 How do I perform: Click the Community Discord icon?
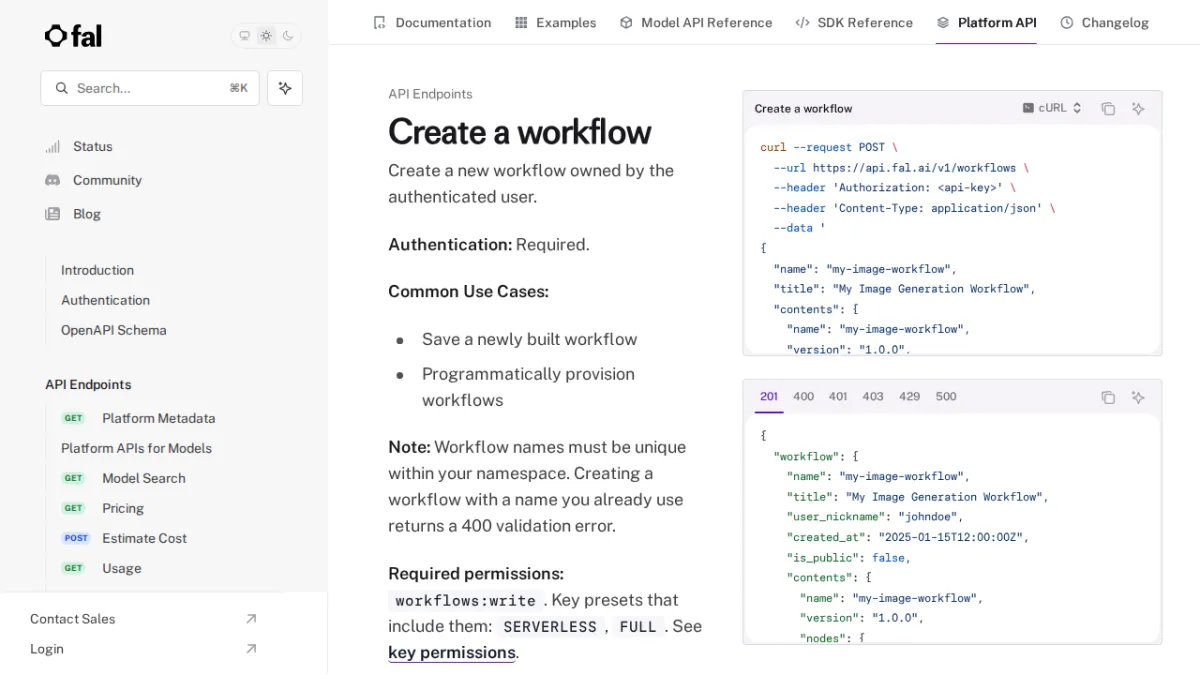point(52,180)
